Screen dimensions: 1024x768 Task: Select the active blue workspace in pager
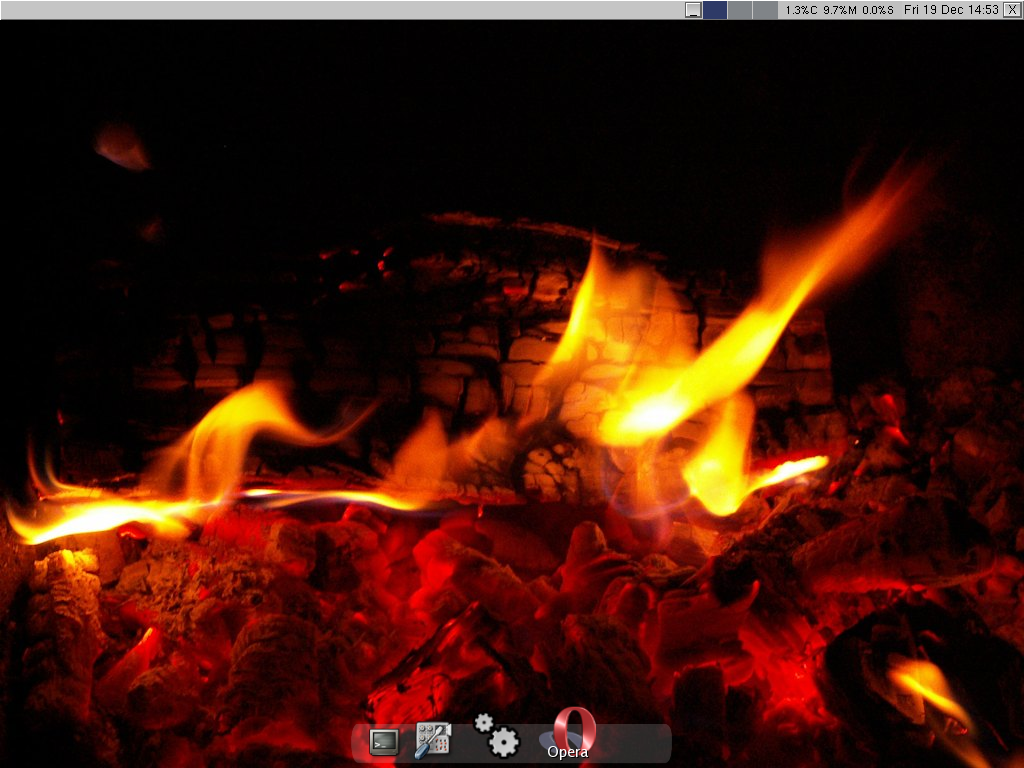[x=715, y=10]
